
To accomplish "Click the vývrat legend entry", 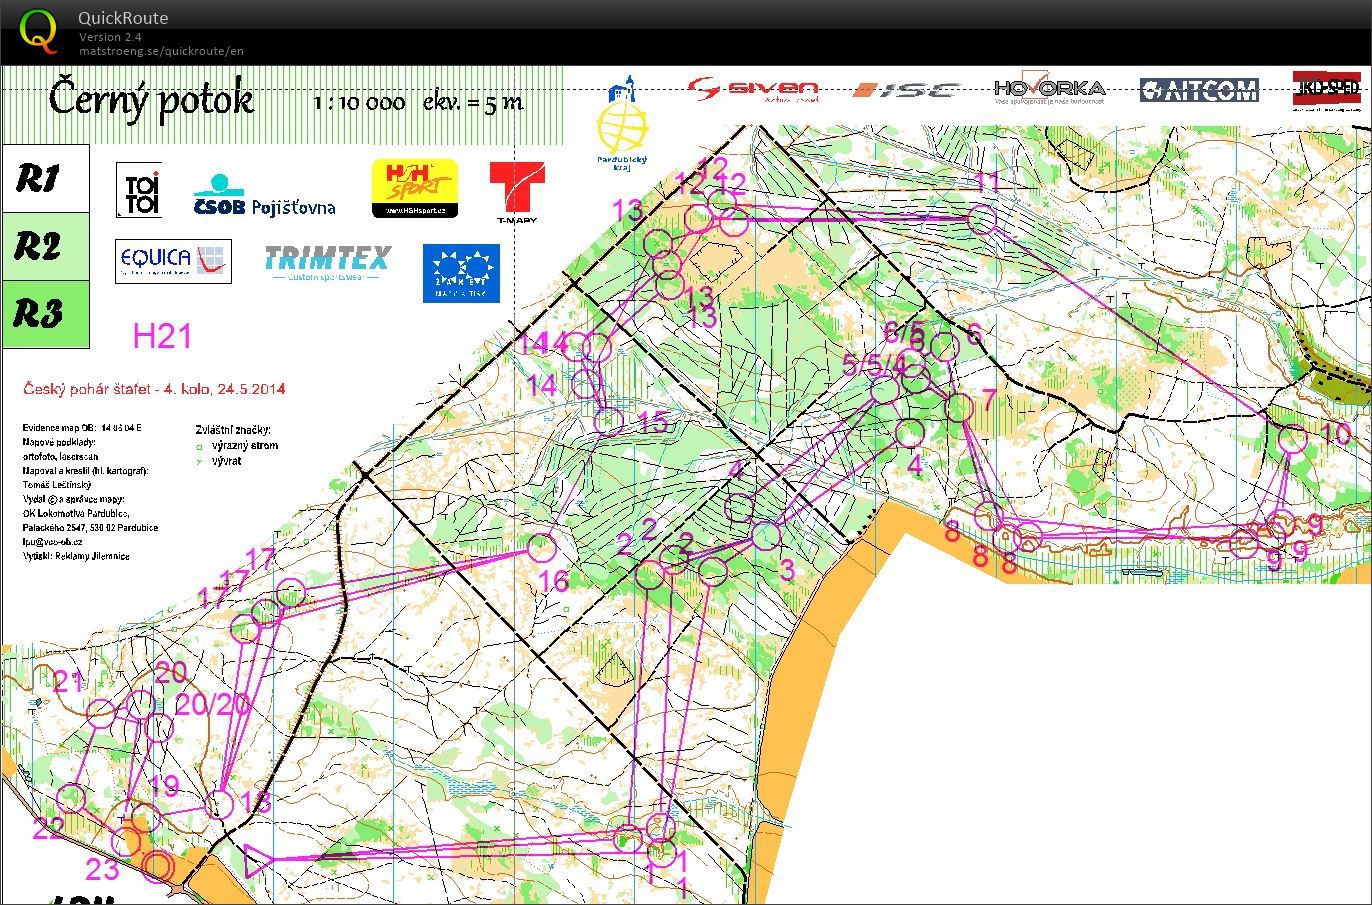I will (x=219, y=462).
